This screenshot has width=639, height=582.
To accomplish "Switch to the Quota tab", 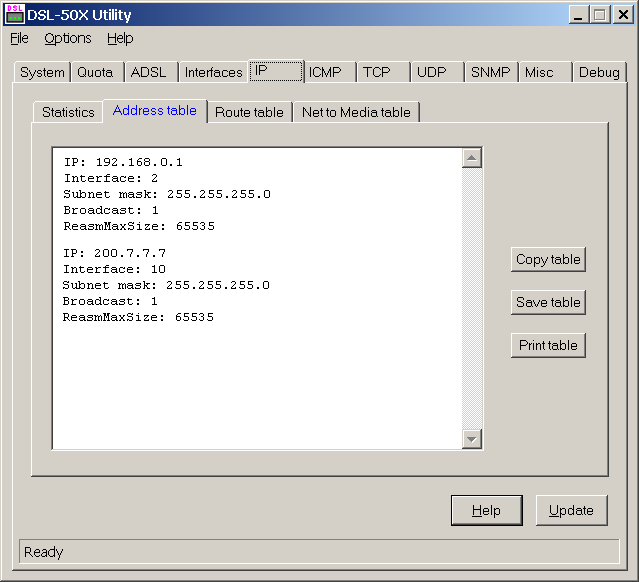I will (x=95, y=73).
